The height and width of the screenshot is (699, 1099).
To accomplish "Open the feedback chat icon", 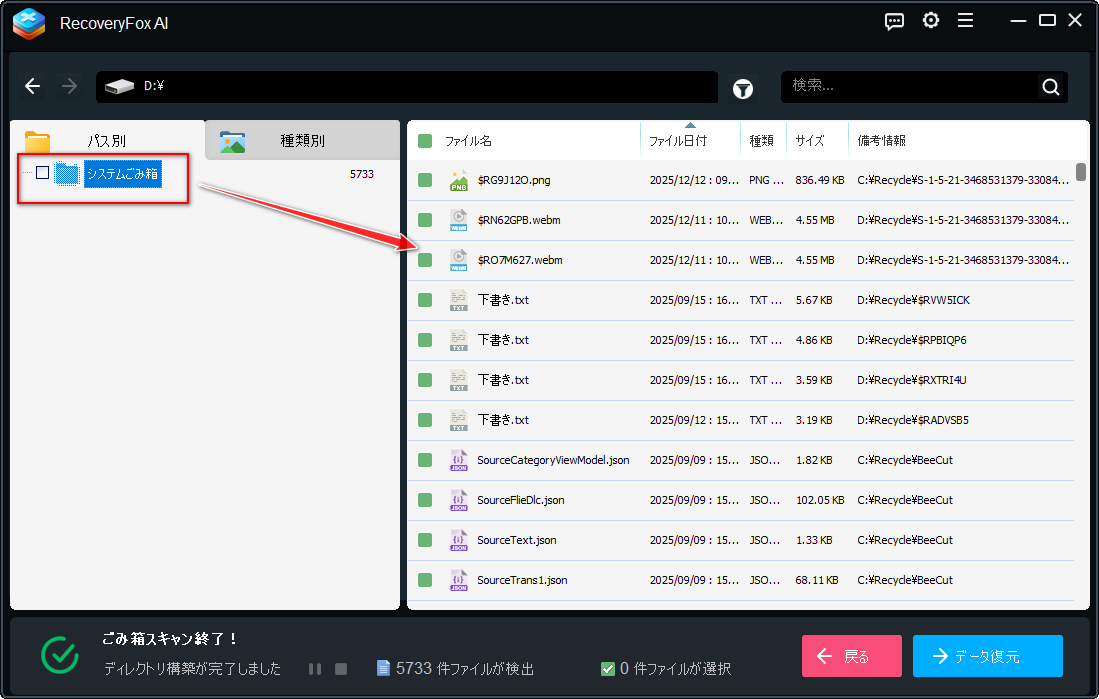I will tap(895, 21).
